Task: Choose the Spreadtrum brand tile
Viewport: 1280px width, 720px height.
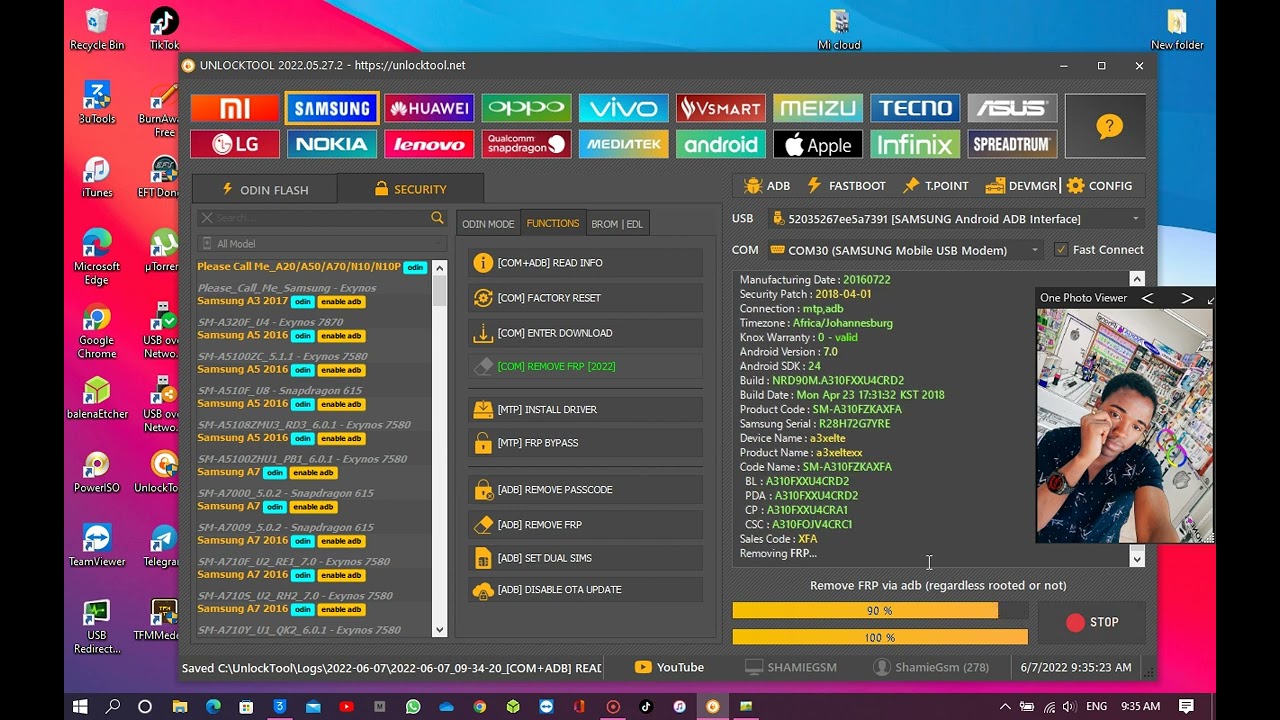Action: point(1012,144)
